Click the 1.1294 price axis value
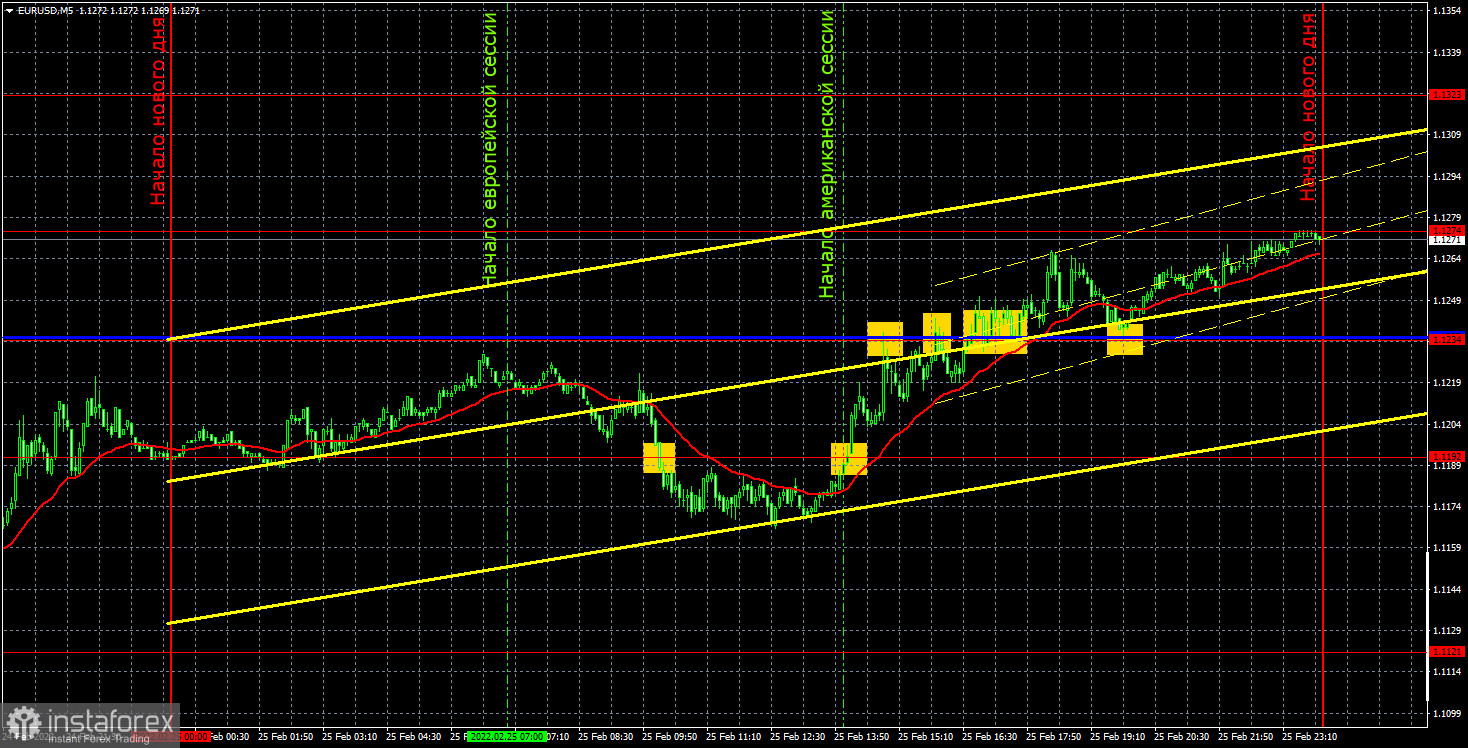Viewport: 1468px width, 748px height. point(1447,176)
